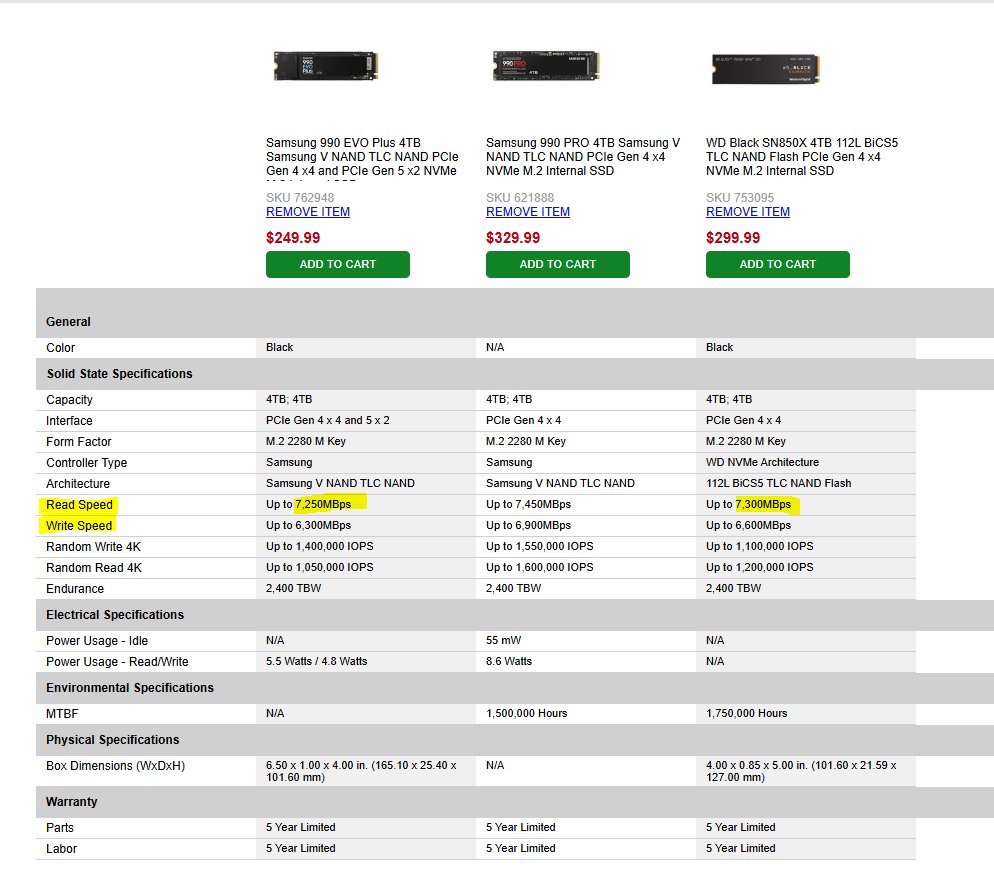Click the highlighted 7,250MBps read speed value
994x871 pixels.
tap(323, 504)
